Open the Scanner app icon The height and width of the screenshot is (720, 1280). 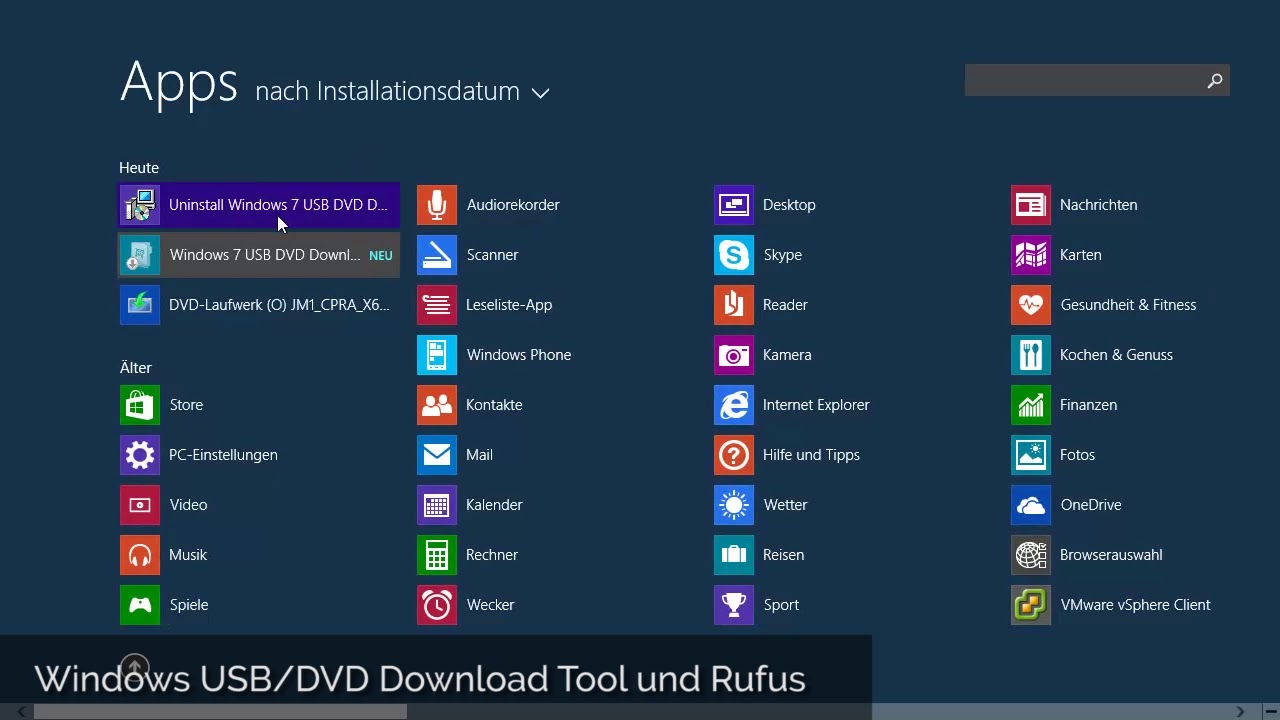point(437,255)
